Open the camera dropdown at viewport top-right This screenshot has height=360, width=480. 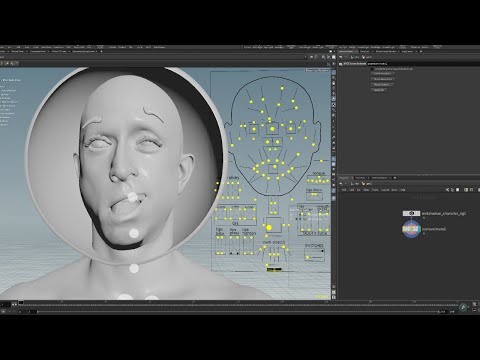[x=323, y=70]
